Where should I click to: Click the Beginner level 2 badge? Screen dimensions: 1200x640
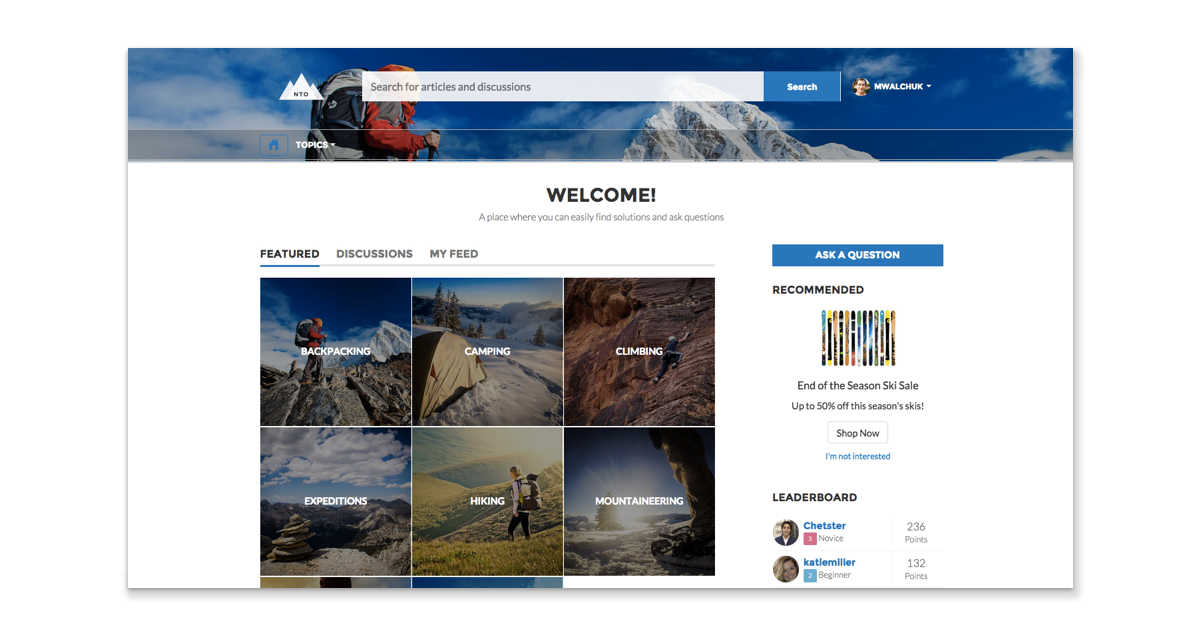tap(810, 576)
